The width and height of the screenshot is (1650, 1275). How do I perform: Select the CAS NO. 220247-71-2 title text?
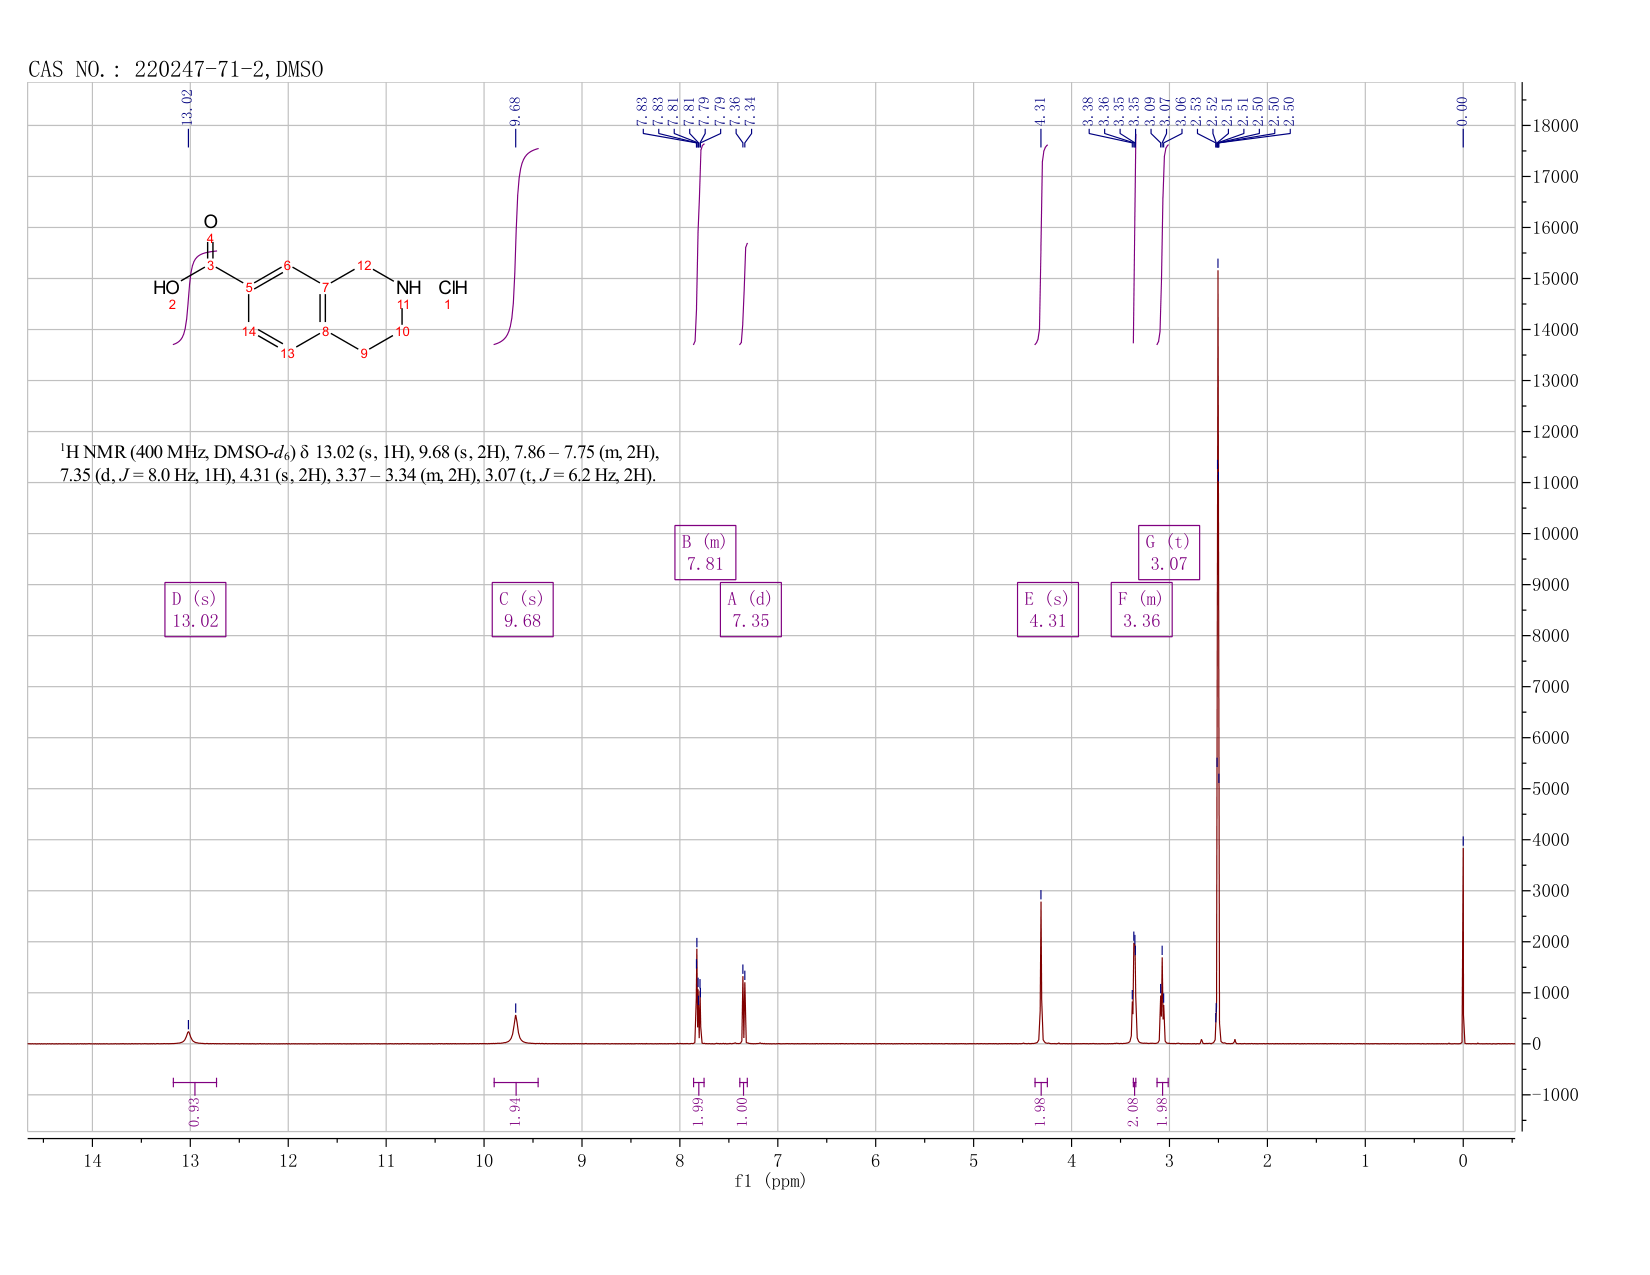coord(175,69)
